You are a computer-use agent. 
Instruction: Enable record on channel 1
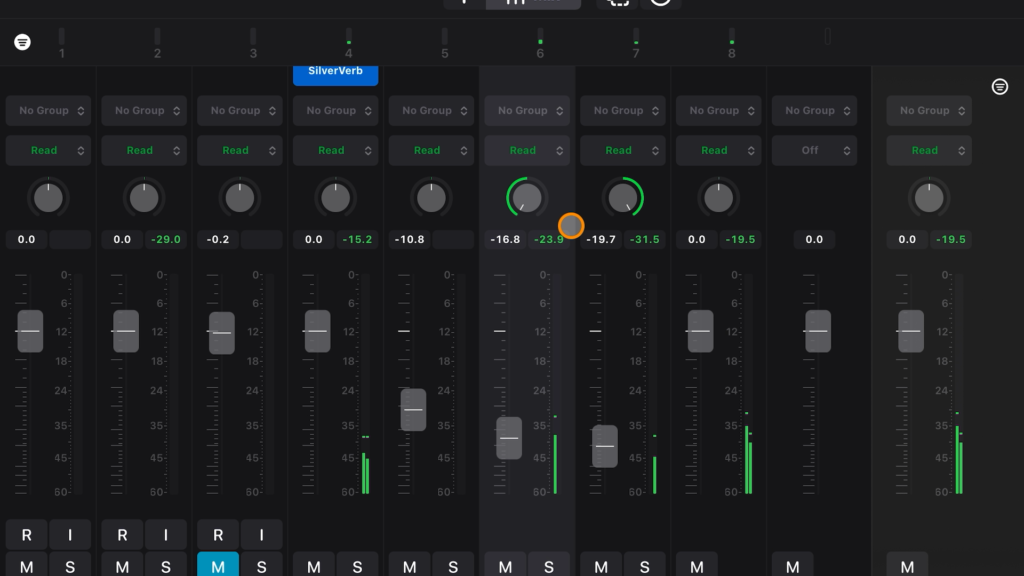(x=27, y=535)
